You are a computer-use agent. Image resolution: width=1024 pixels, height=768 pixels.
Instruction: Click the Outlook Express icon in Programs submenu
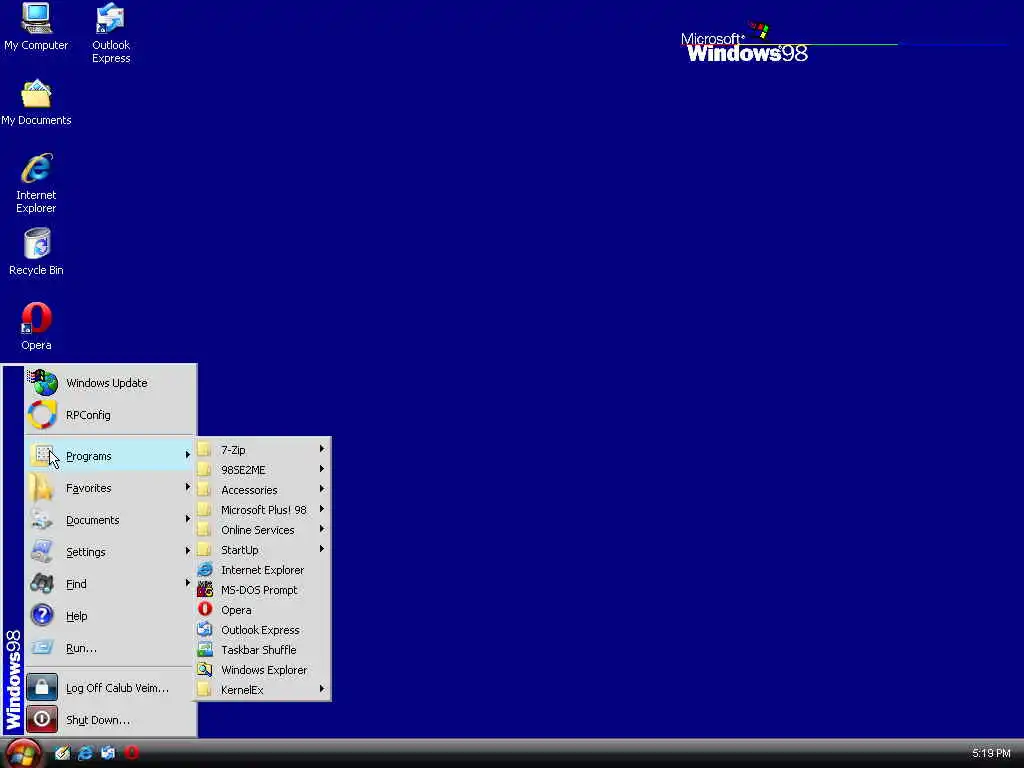point(205,630)
